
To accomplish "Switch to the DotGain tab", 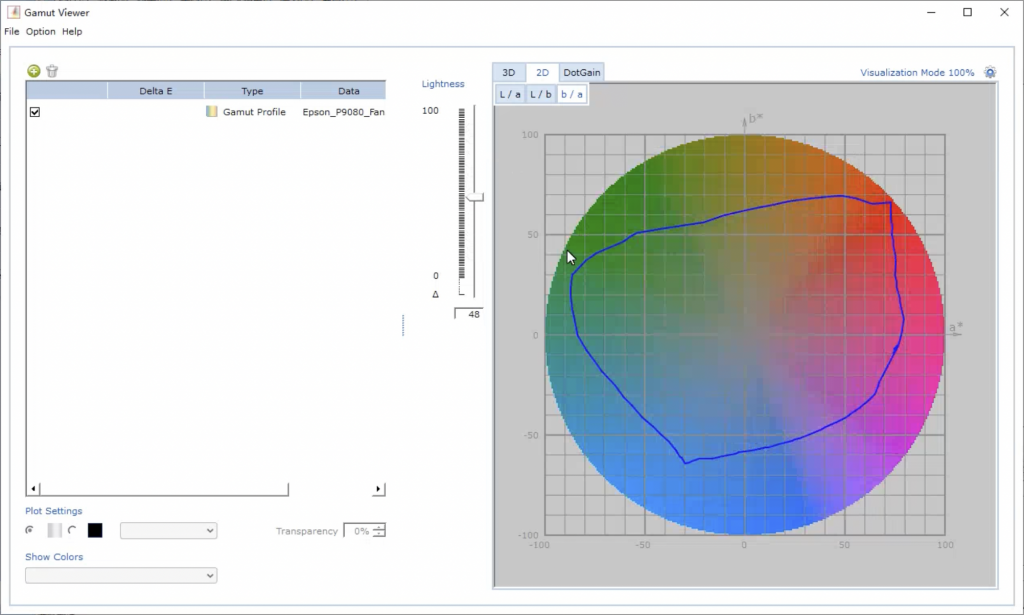I will coord(582,72).
